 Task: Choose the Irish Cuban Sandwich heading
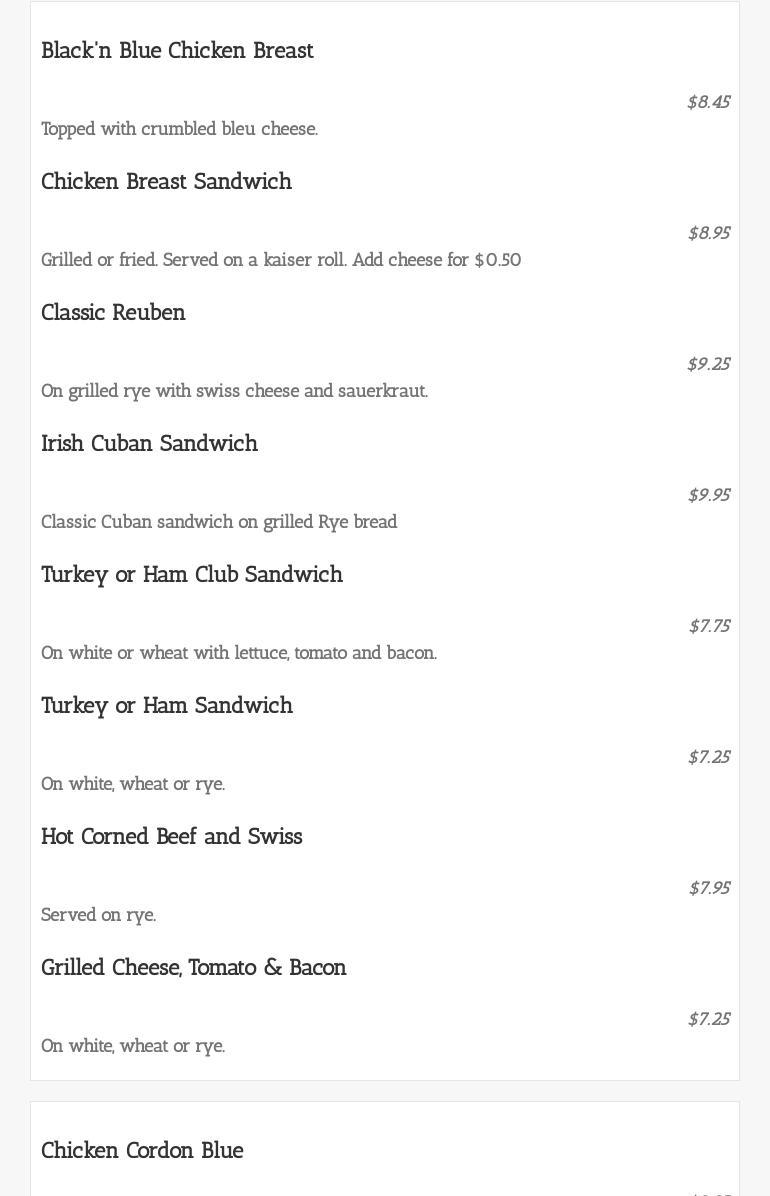(x=150, y=444)
